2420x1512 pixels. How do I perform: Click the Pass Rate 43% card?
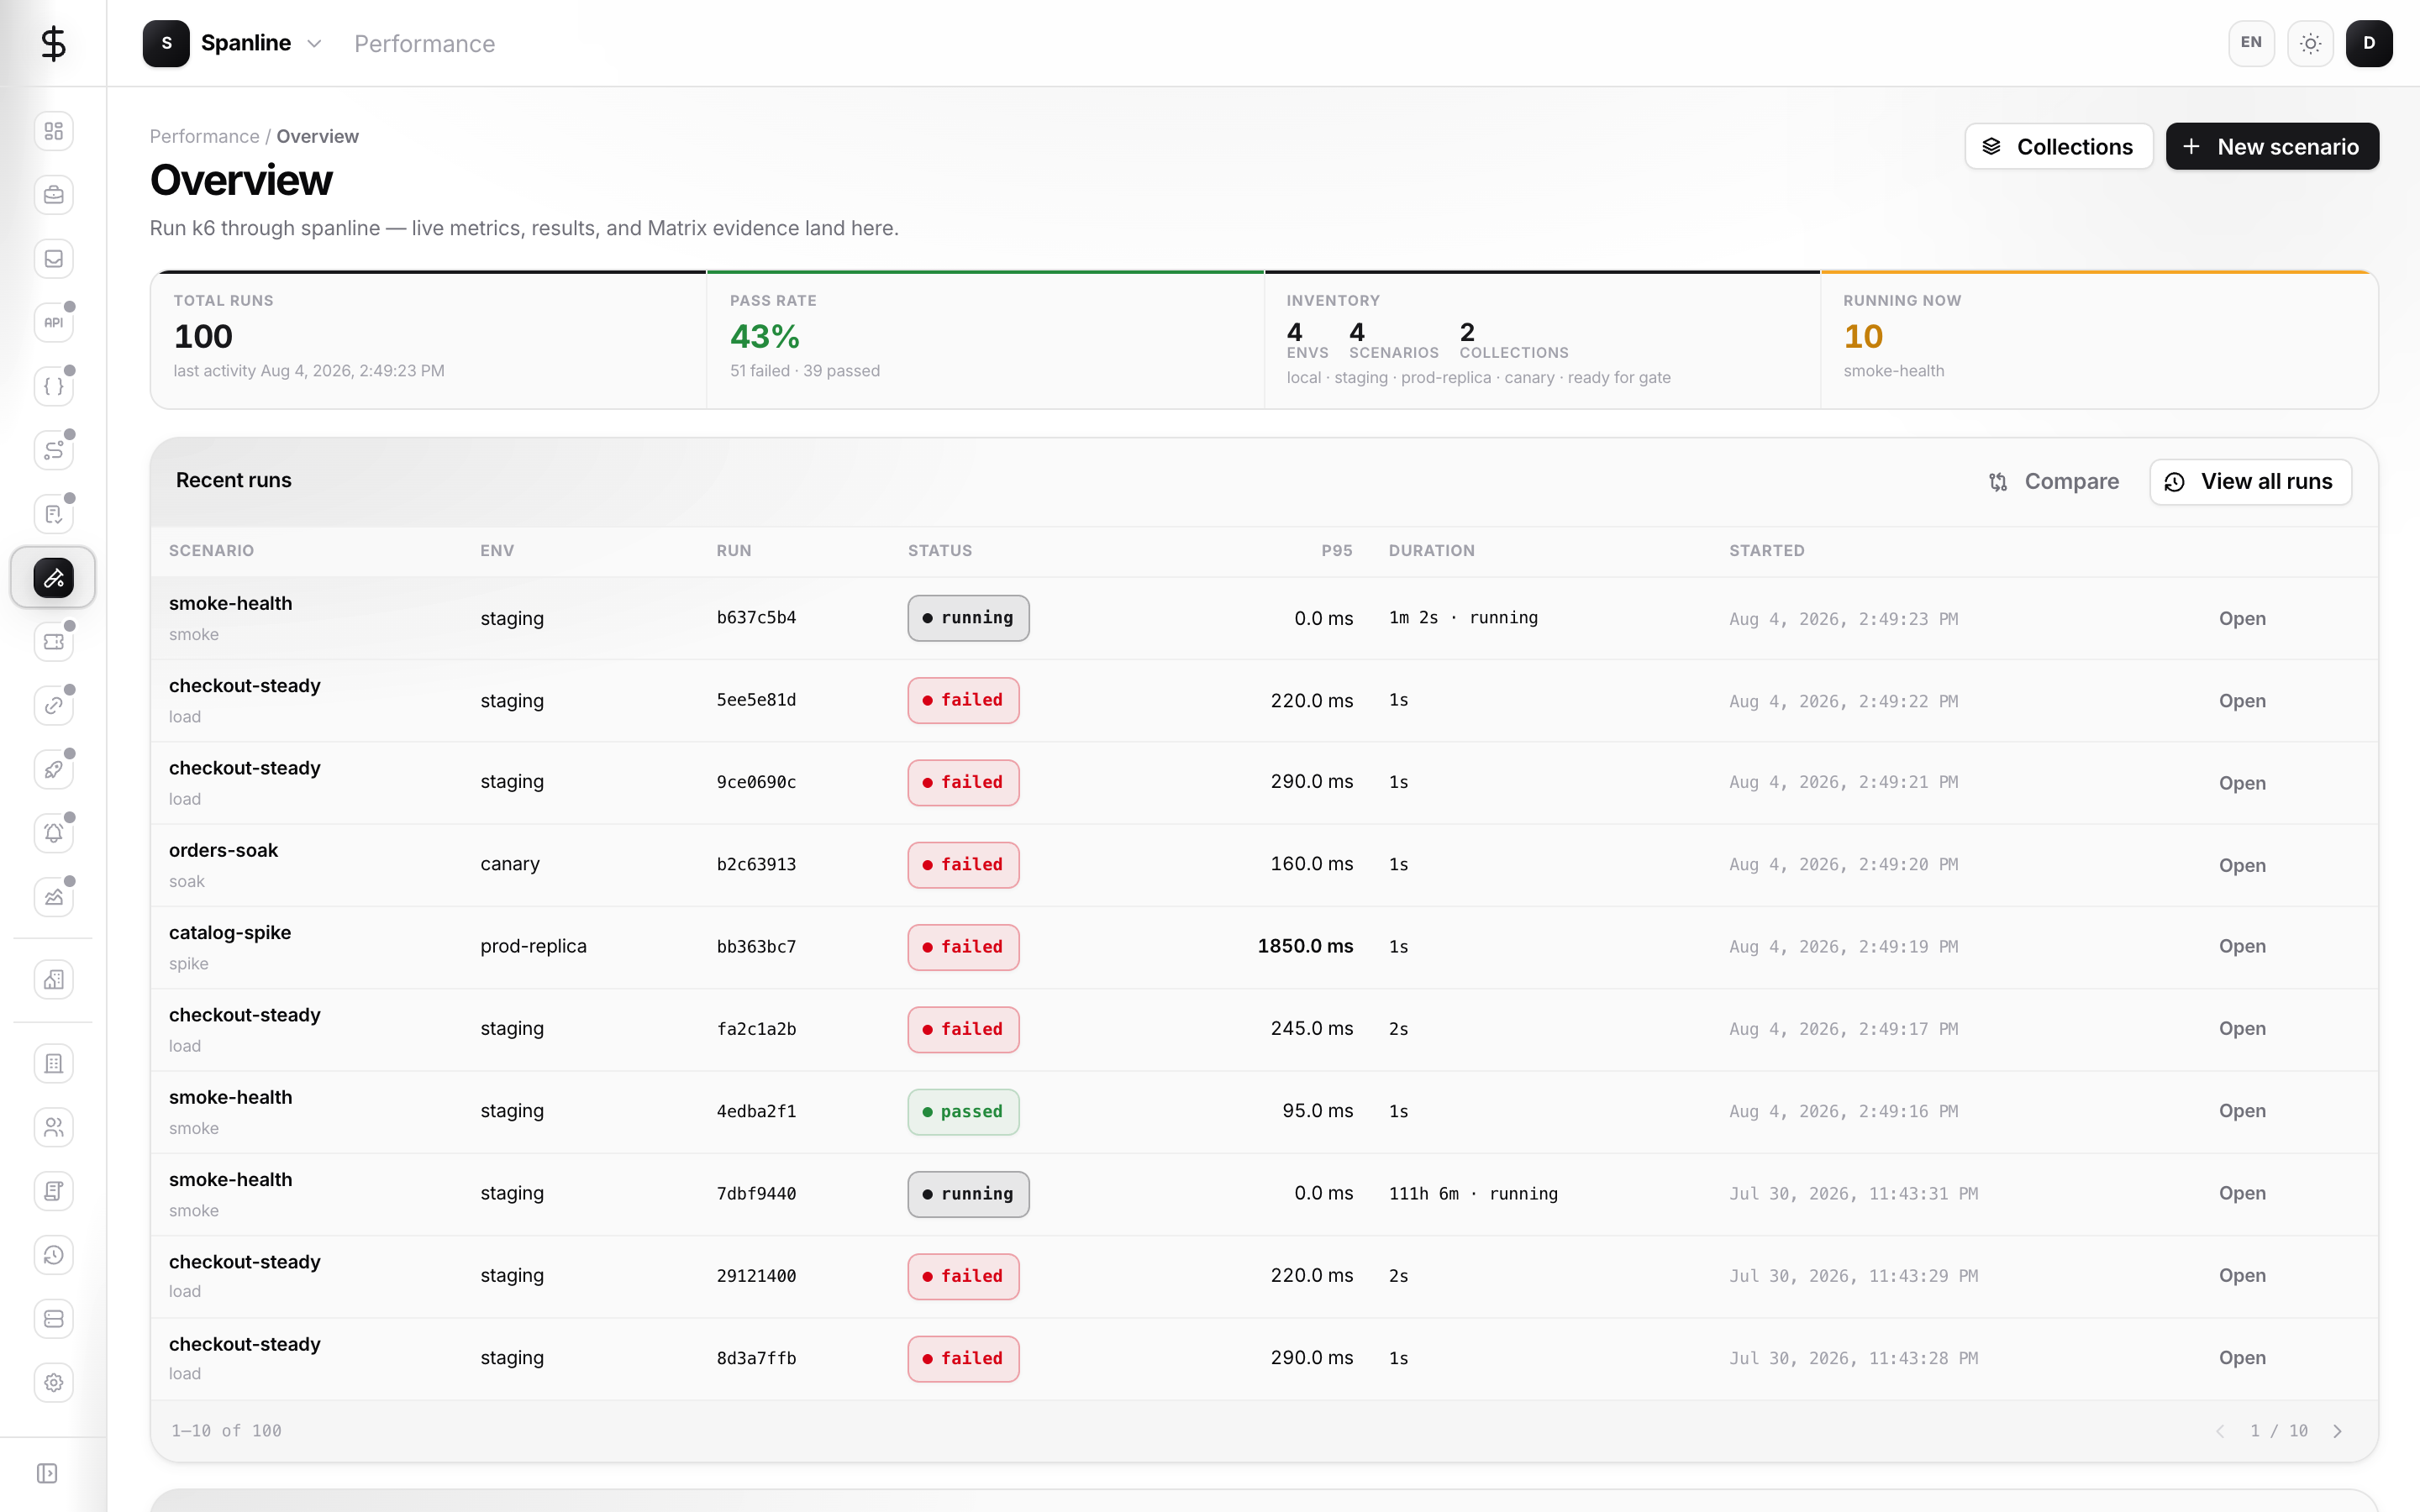pyautogui.click(x=985, y=339)
